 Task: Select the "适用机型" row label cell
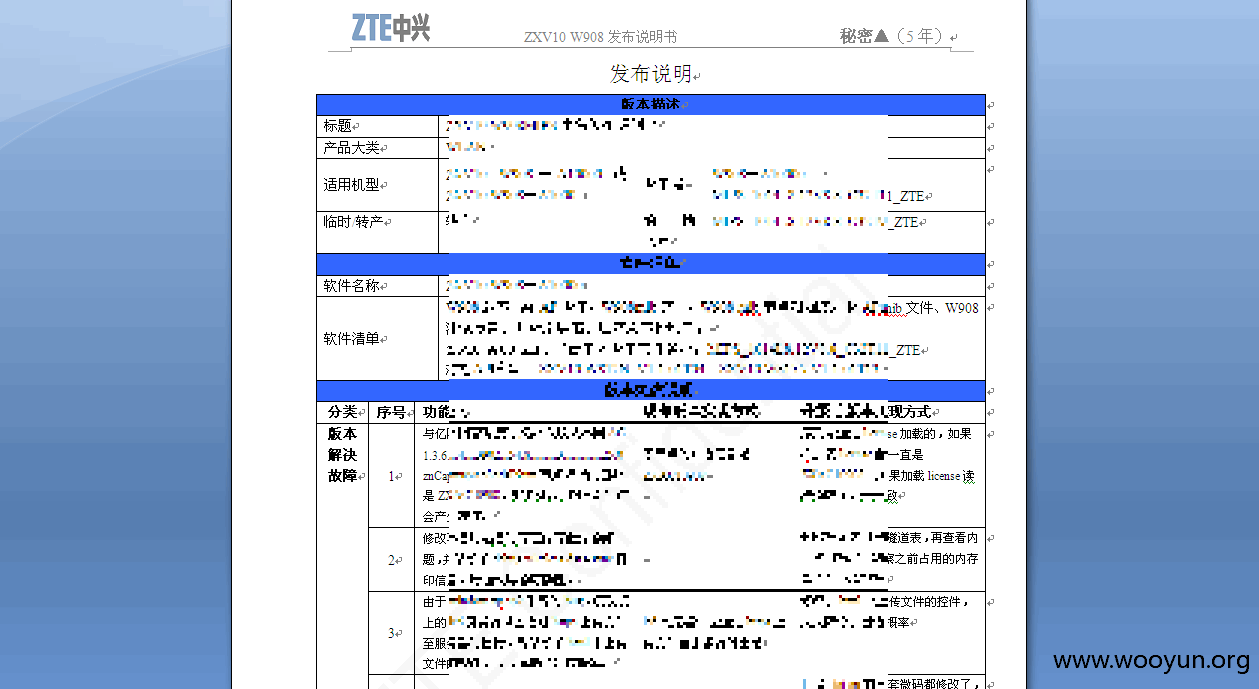coord(378,185)
